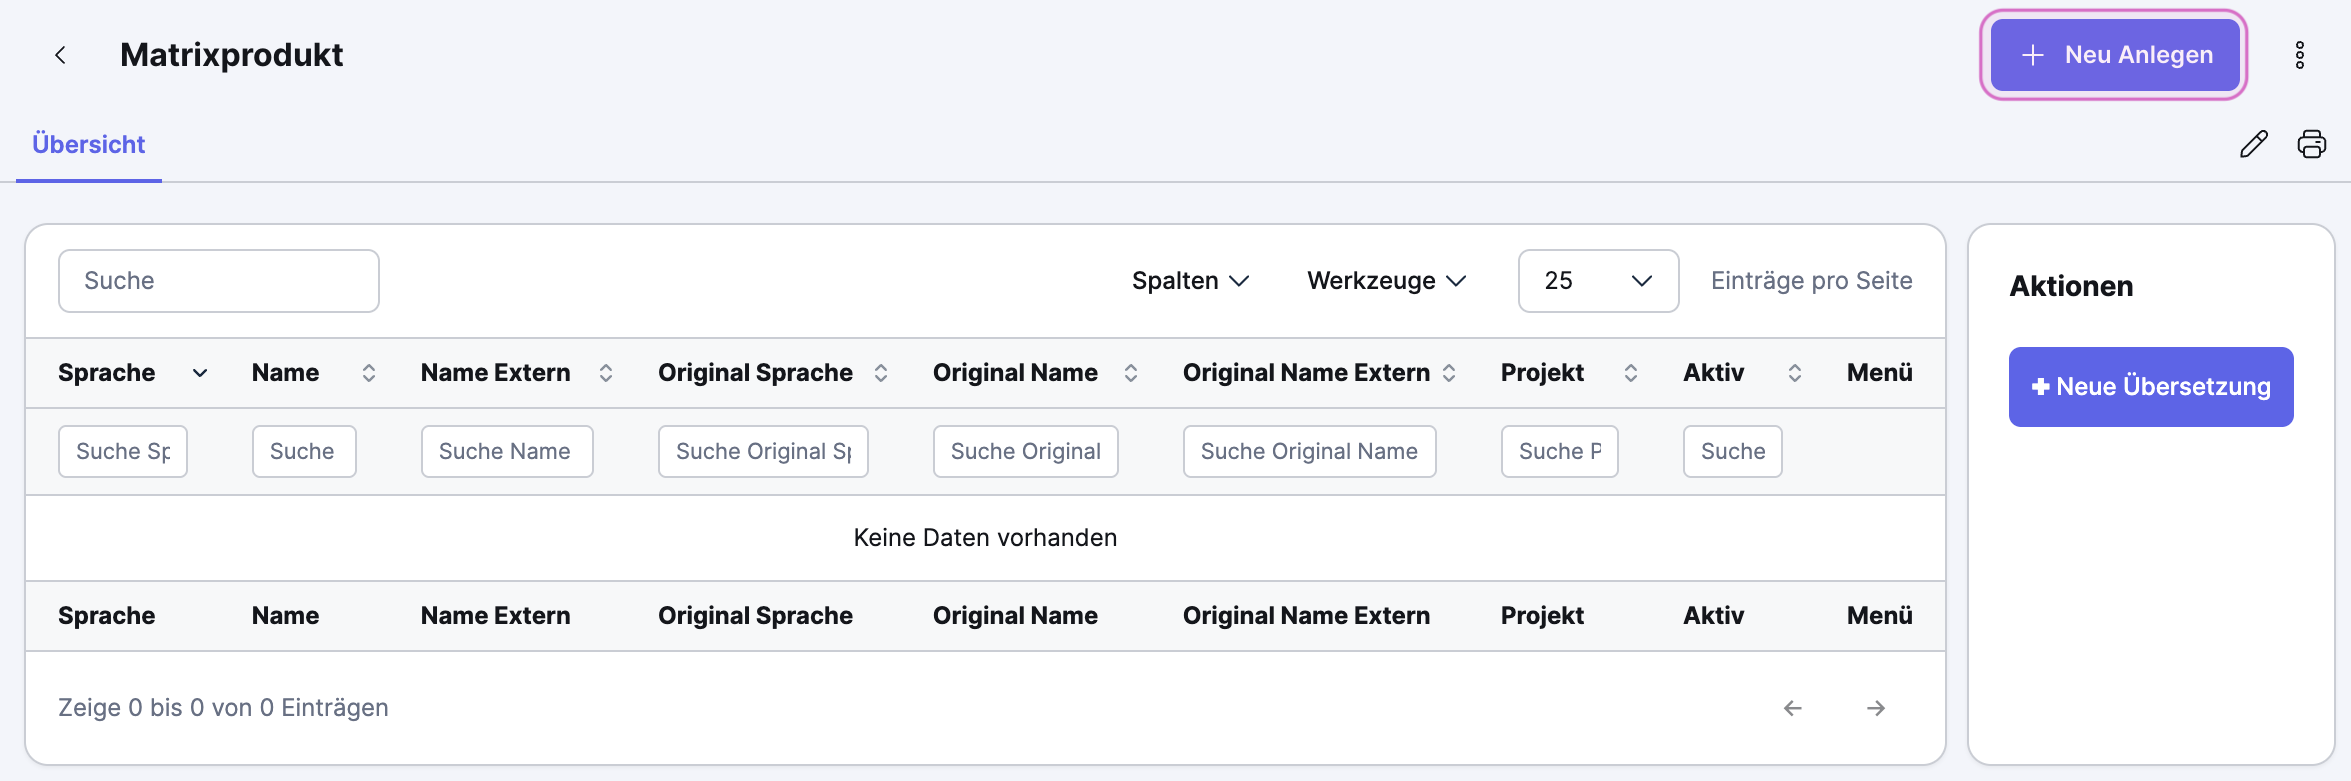This screenshot has width=2351, height=781.
Task: Go to next page arrow
Action: [x=1876, y=708]
